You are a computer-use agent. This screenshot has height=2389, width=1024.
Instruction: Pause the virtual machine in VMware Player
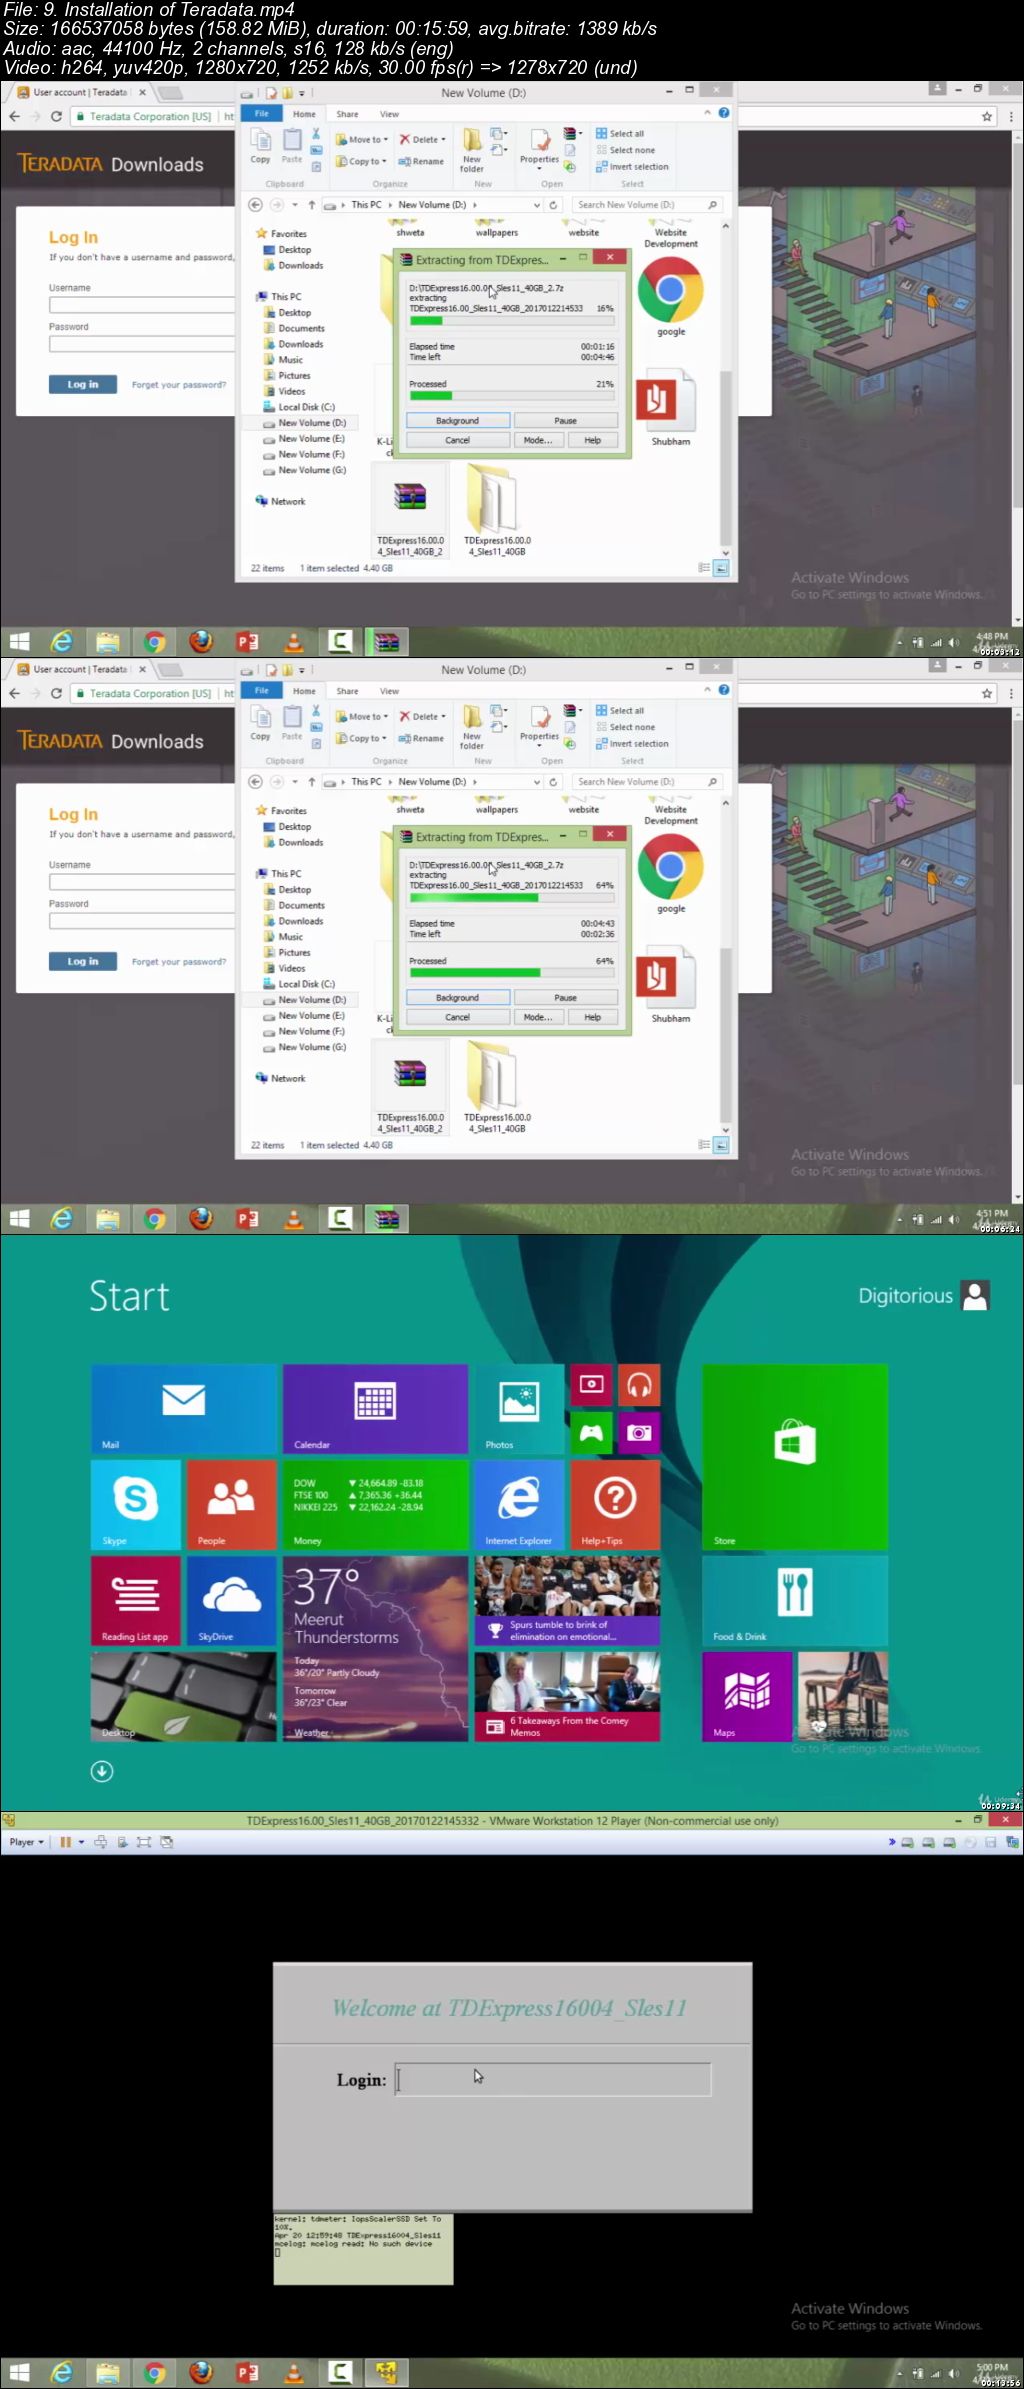coord(66,1842)
